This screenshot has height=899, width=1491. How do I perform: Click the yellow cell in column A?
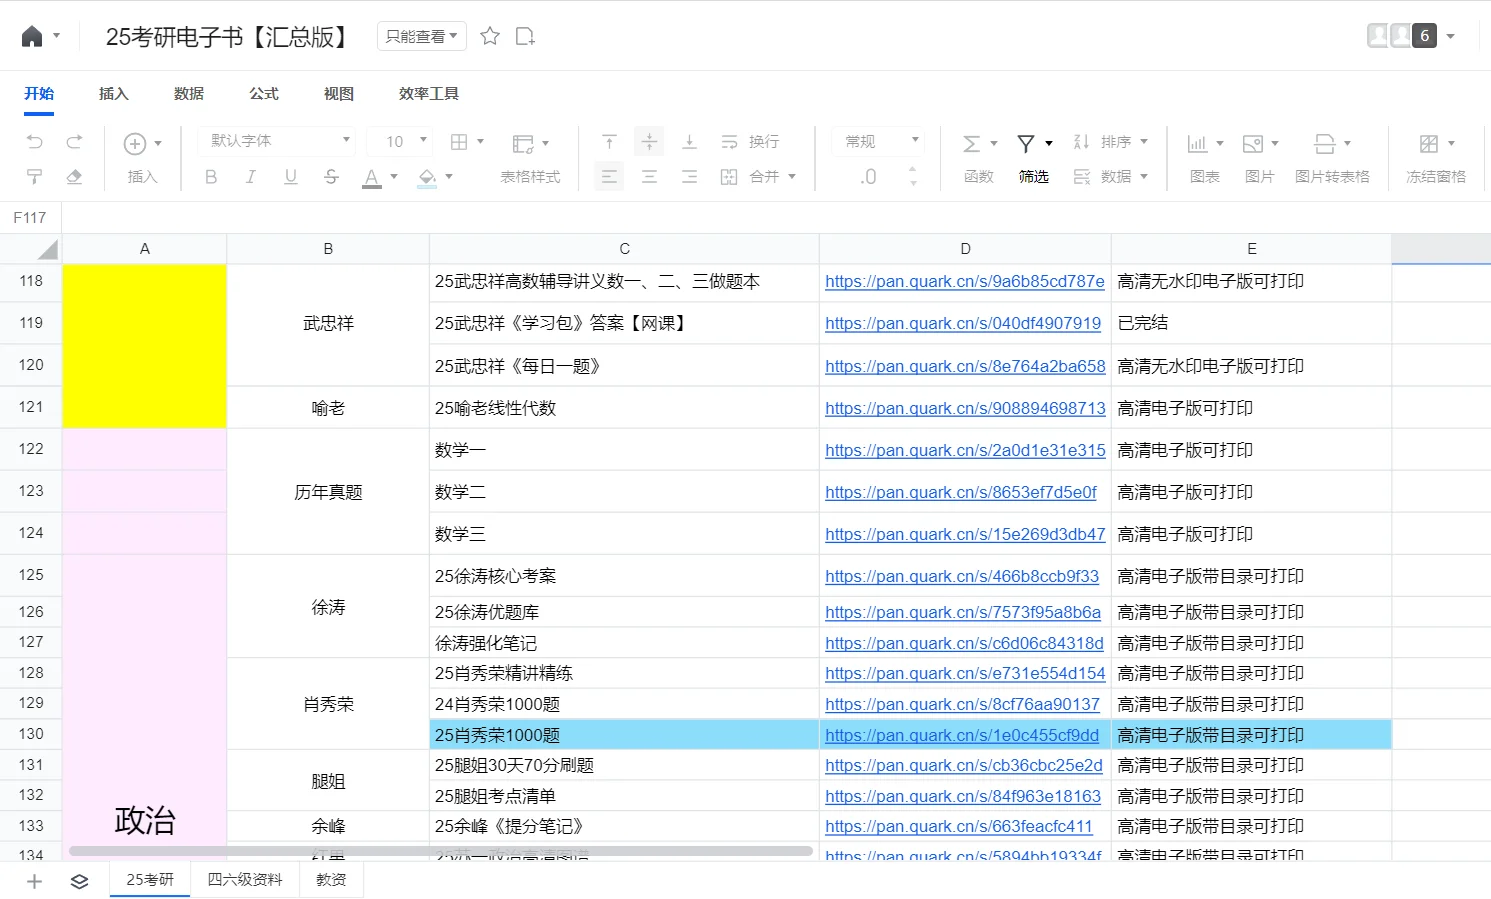coord(145,346)
